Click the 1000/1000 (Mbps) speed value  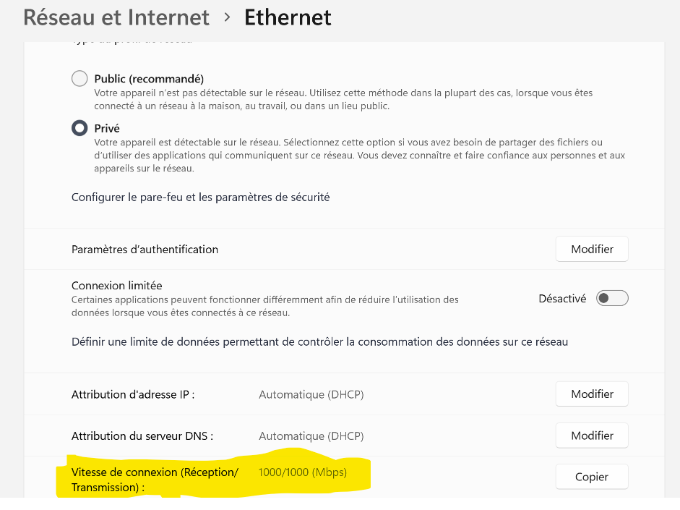(x=302, y=471)
